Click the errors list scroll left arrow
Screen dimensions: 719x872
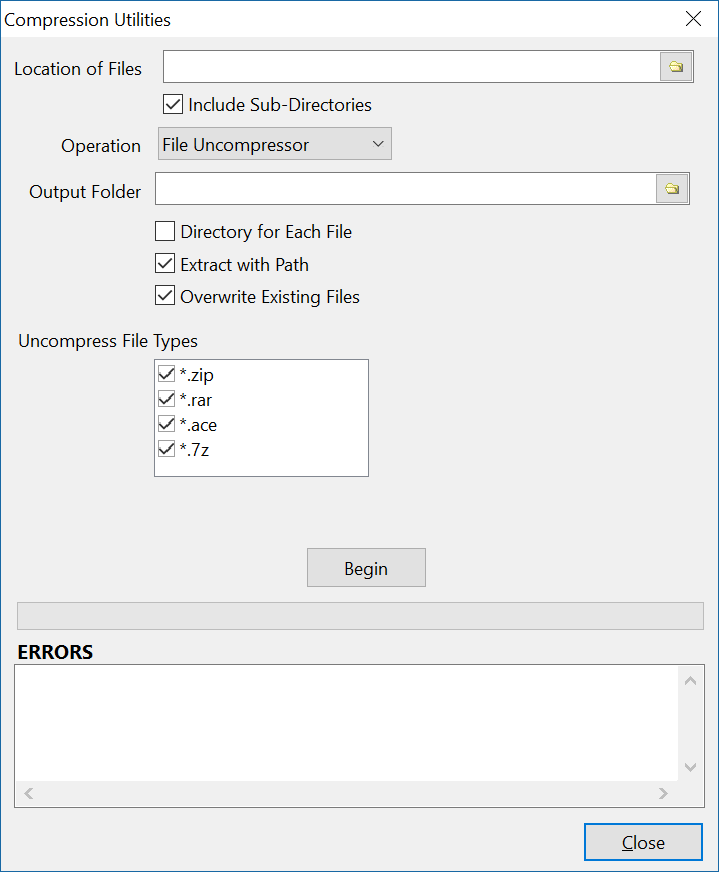29,793
